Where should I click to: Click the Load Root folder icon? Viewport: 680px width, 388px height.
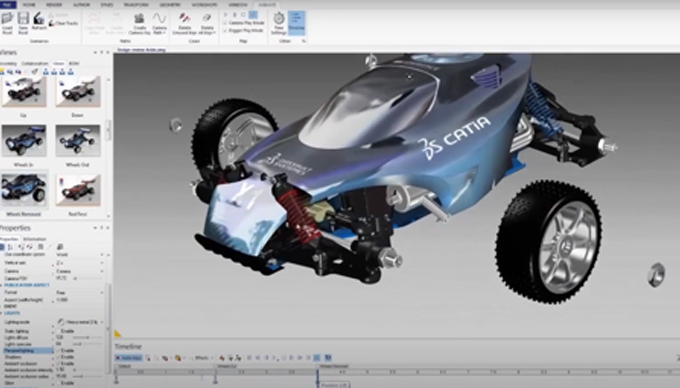click(7, 23)
